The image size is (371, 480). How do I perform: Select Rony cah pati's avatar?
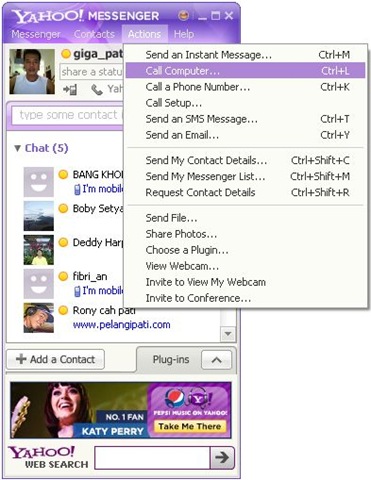click(38, 318)
